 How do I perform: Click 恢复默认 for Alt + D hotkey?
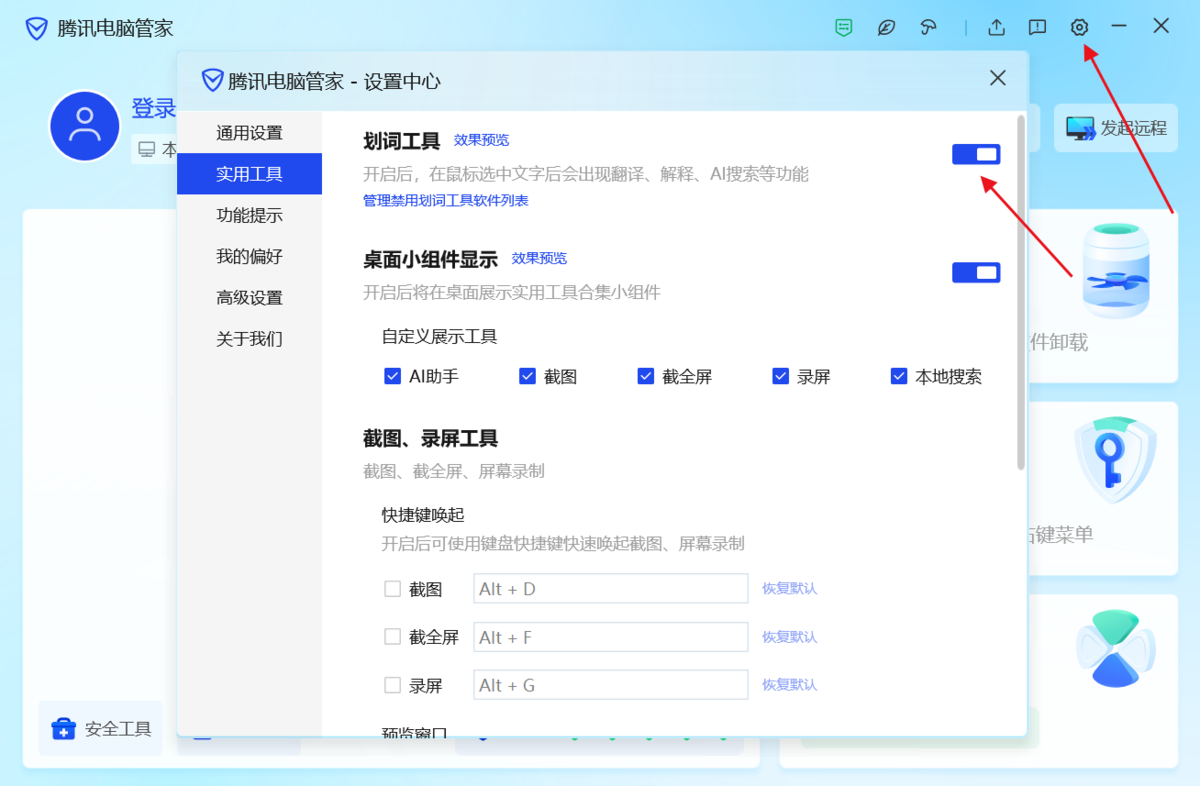point(789,588)
